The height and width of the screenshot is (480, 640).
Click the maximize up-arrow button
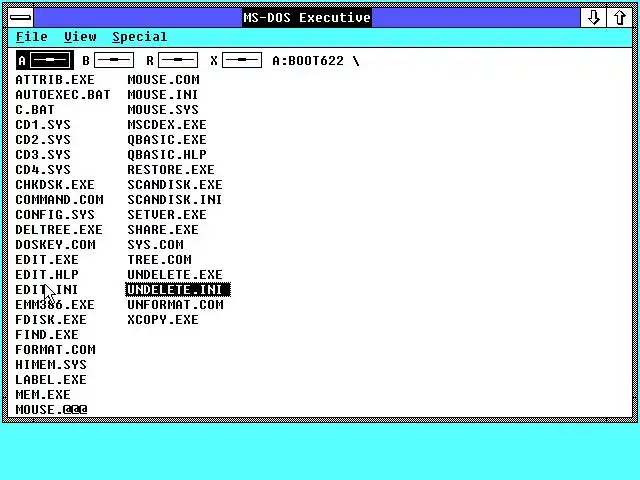click(619, 18)
